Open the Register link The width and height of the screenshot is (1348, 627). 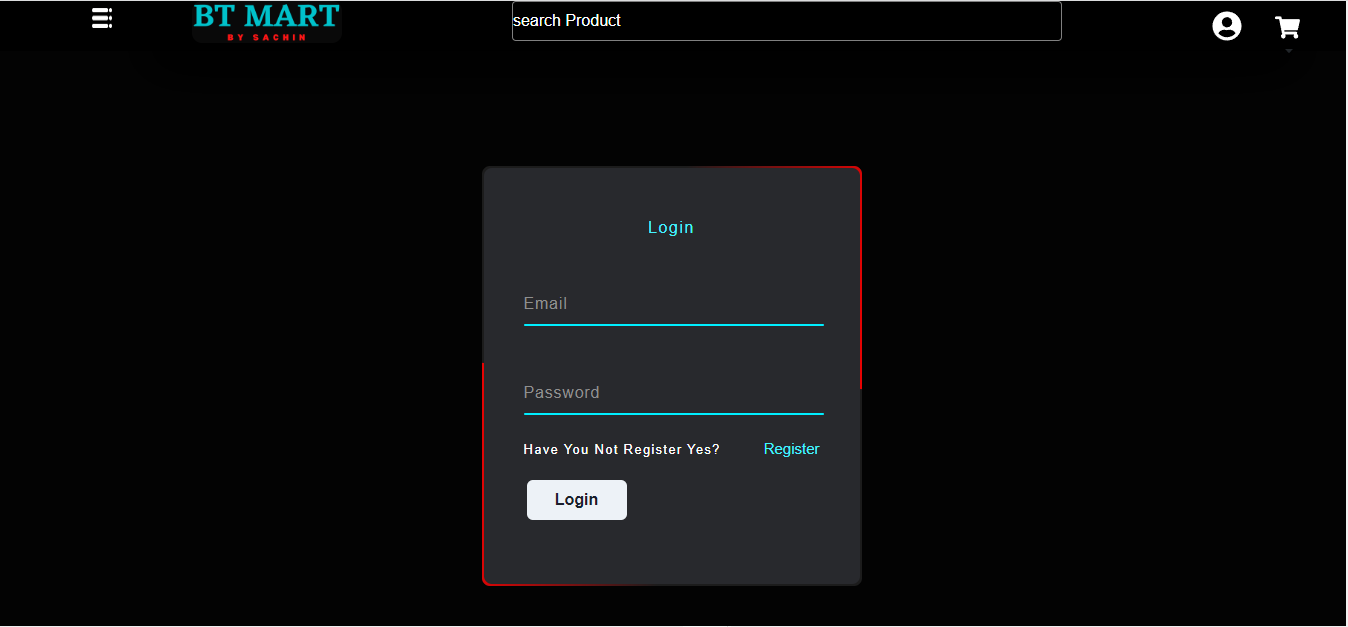click(791, 448)
